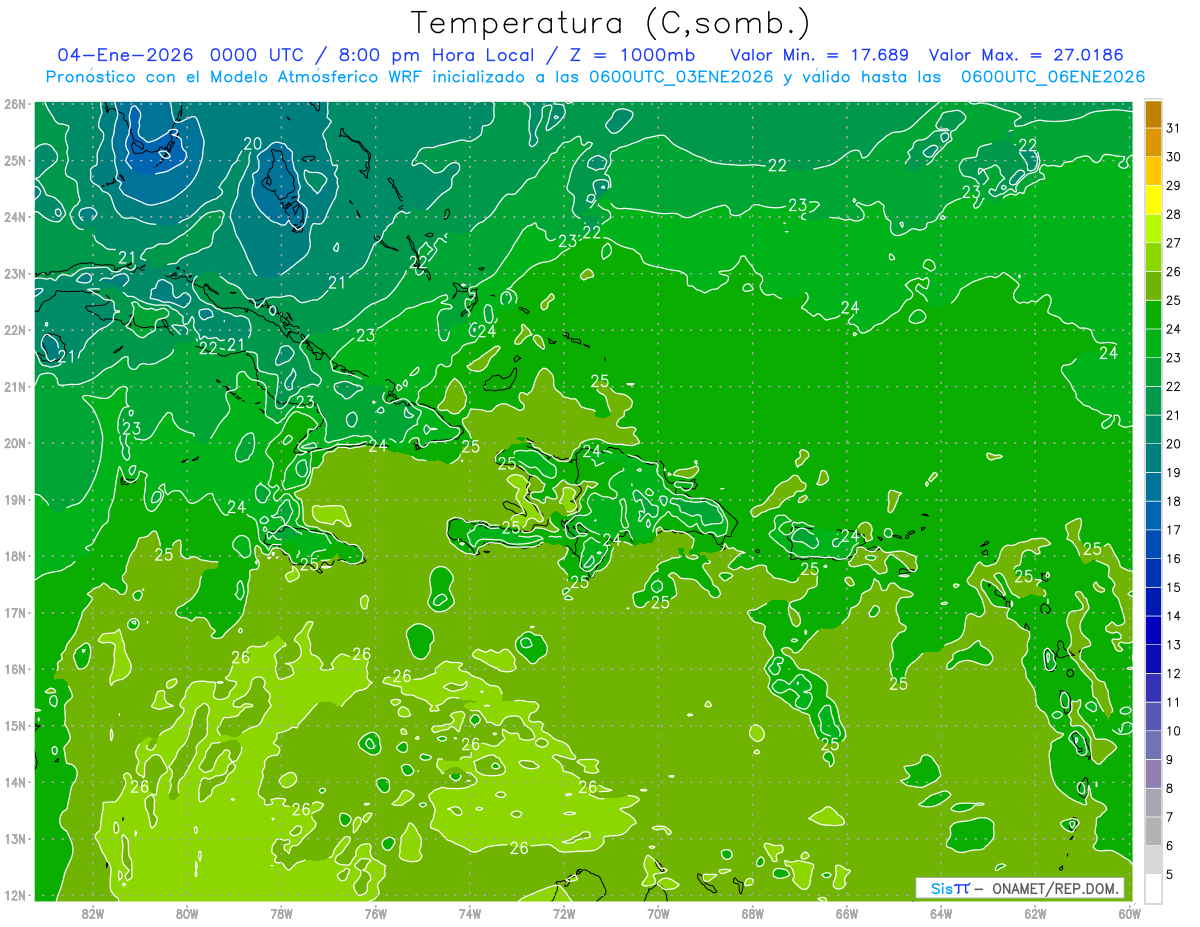1200x927 pixels.
Task: Select the purple legend swatch between 8 and 9
Action: 1153,774
